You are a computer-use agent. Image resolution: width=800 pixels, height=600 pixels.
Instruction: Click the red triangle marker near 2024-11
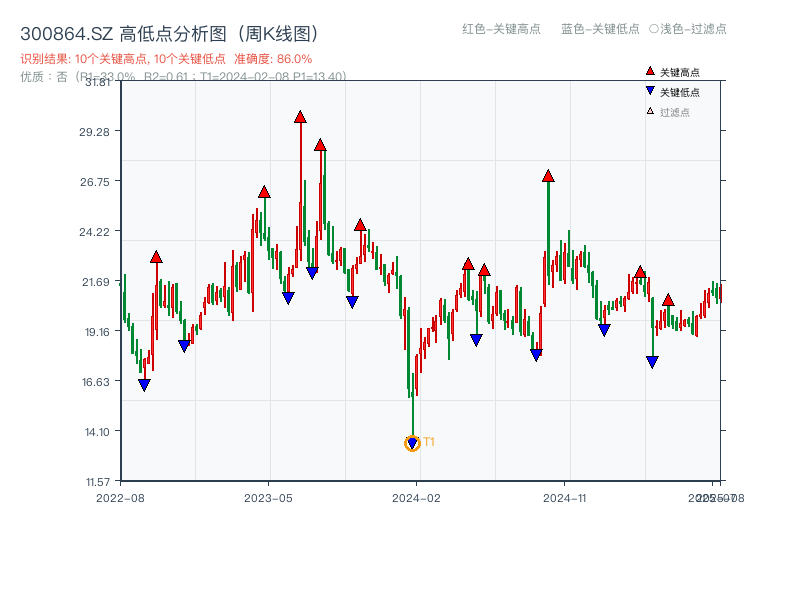click(548, 175)
